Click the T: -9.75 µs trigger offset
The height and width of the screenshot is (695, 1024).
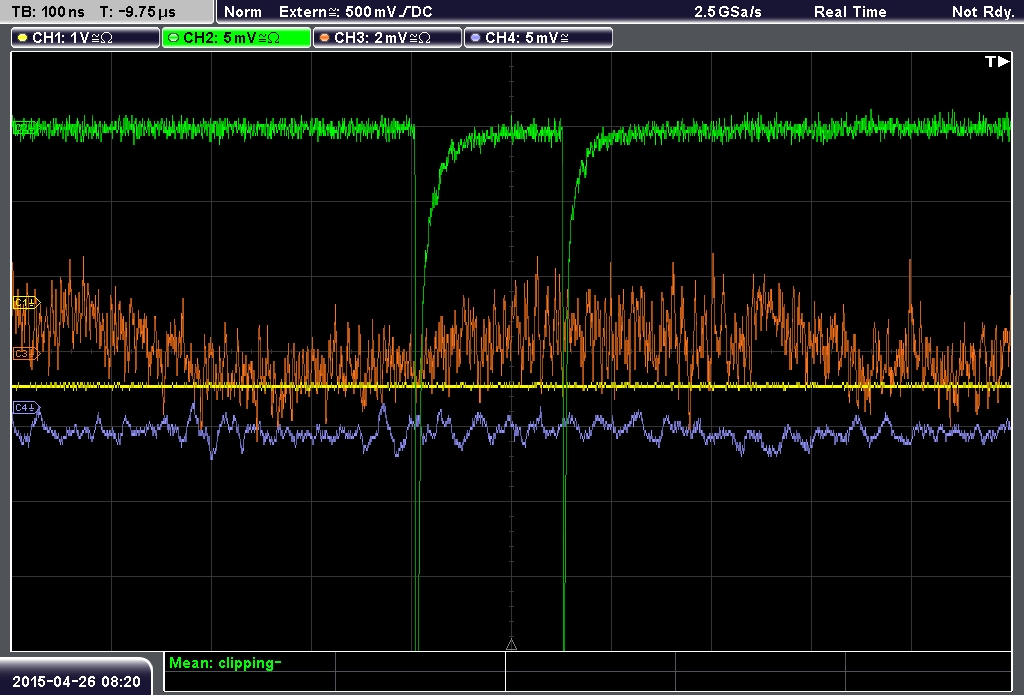click(138, 12)
